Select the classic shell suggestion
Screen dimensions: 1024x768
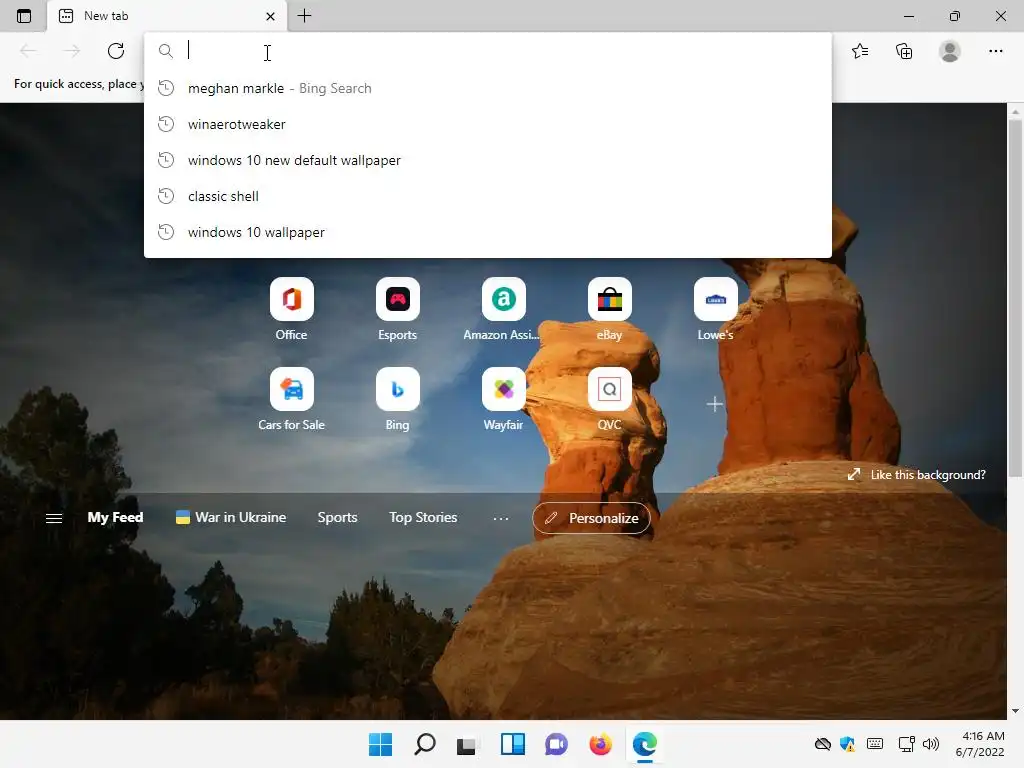pyautogui.click(x=488, y=196)
